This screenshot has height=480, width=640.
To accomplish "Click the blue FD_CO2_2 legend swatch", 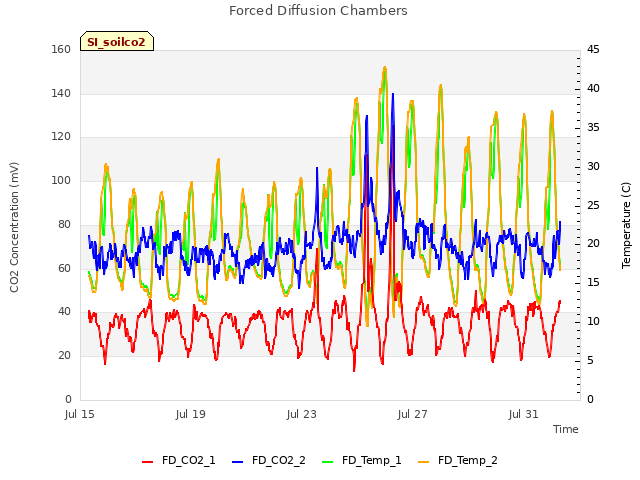I will coord(238,462).
